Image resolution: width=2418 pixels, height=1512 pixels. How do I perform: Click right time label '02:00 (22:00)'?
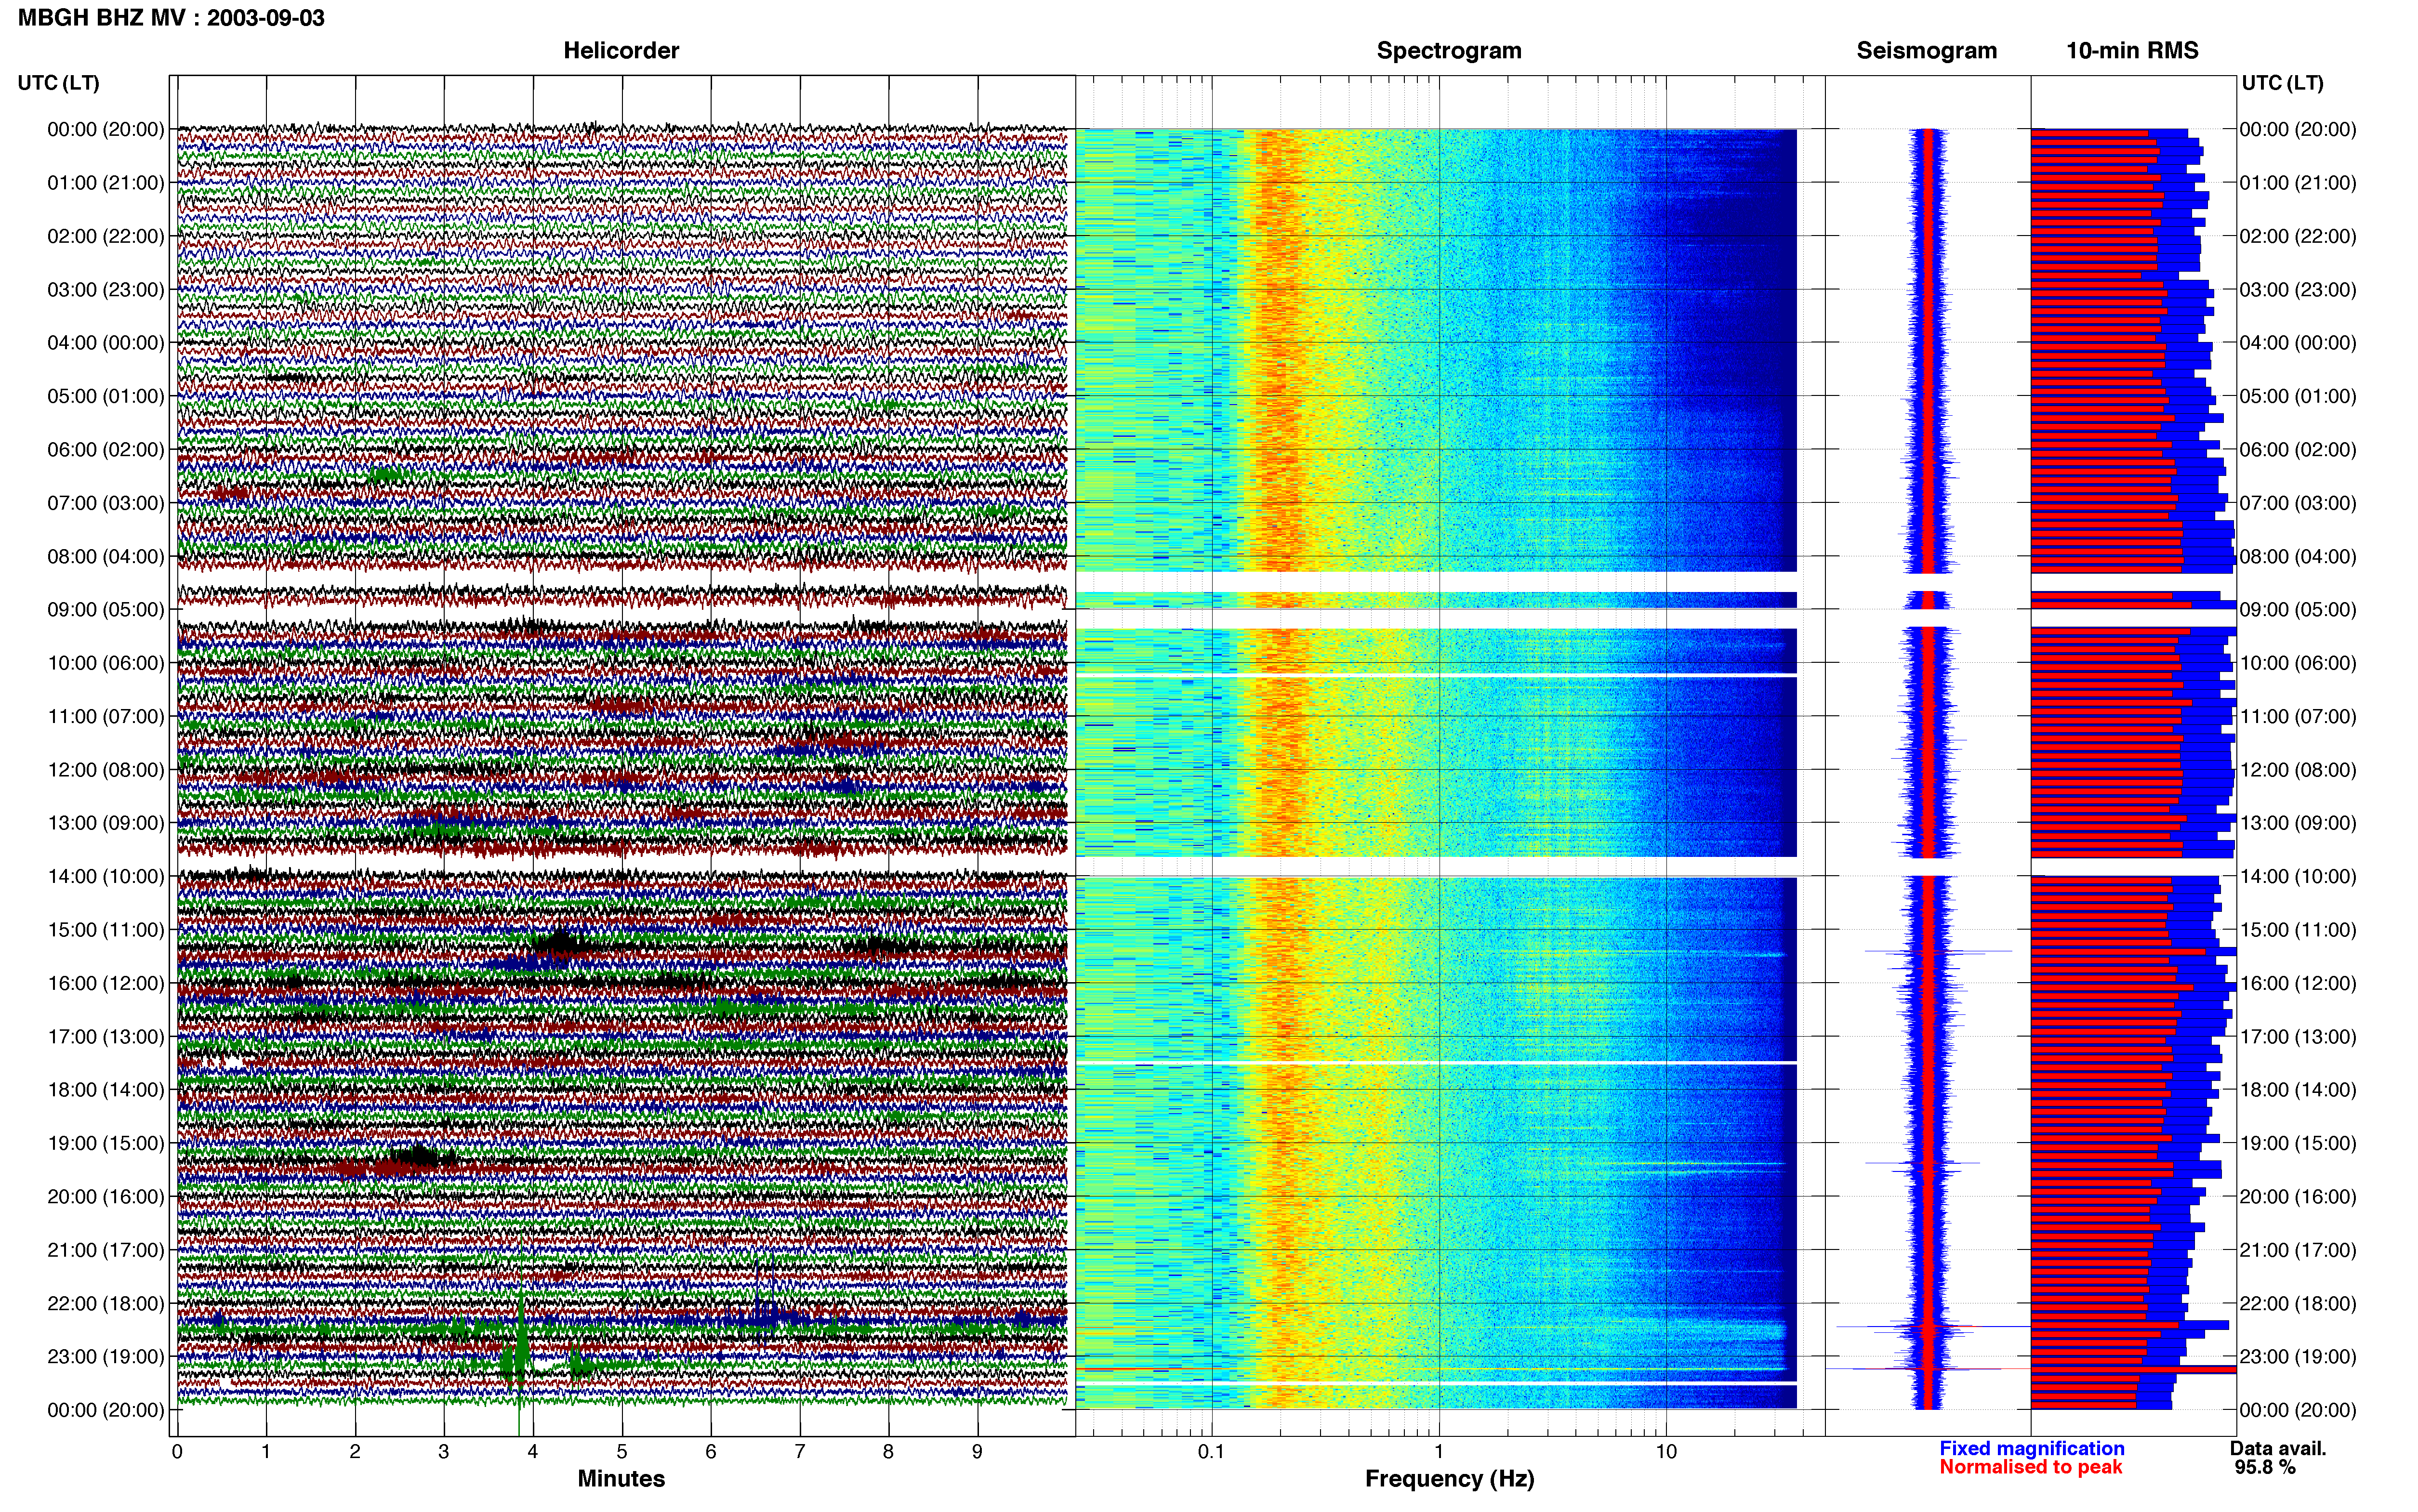click(2298, 236)
